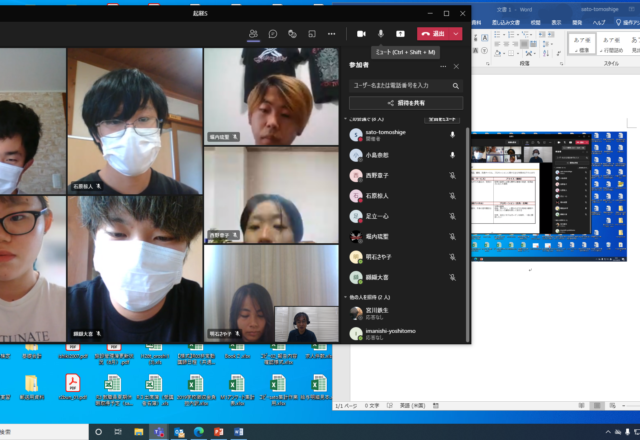This screenshot has height=440, width=640.
Task: Select the large masked participant video tile at bottom
Action: [x=136, y=269]
